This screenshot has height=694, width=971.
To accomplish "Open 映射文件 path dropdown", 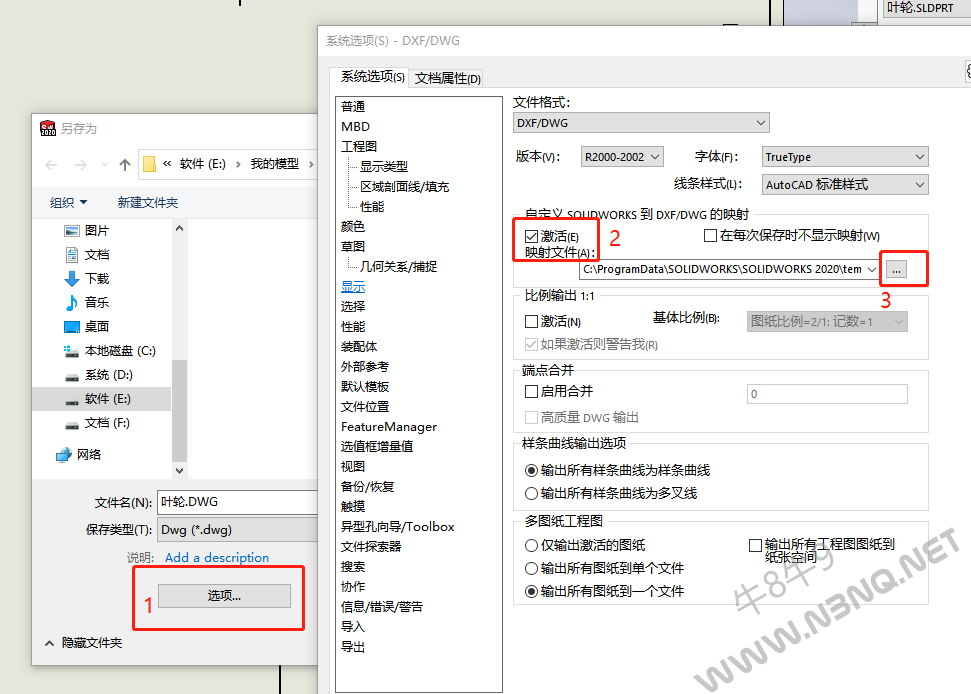I will [x=872, y=269].
